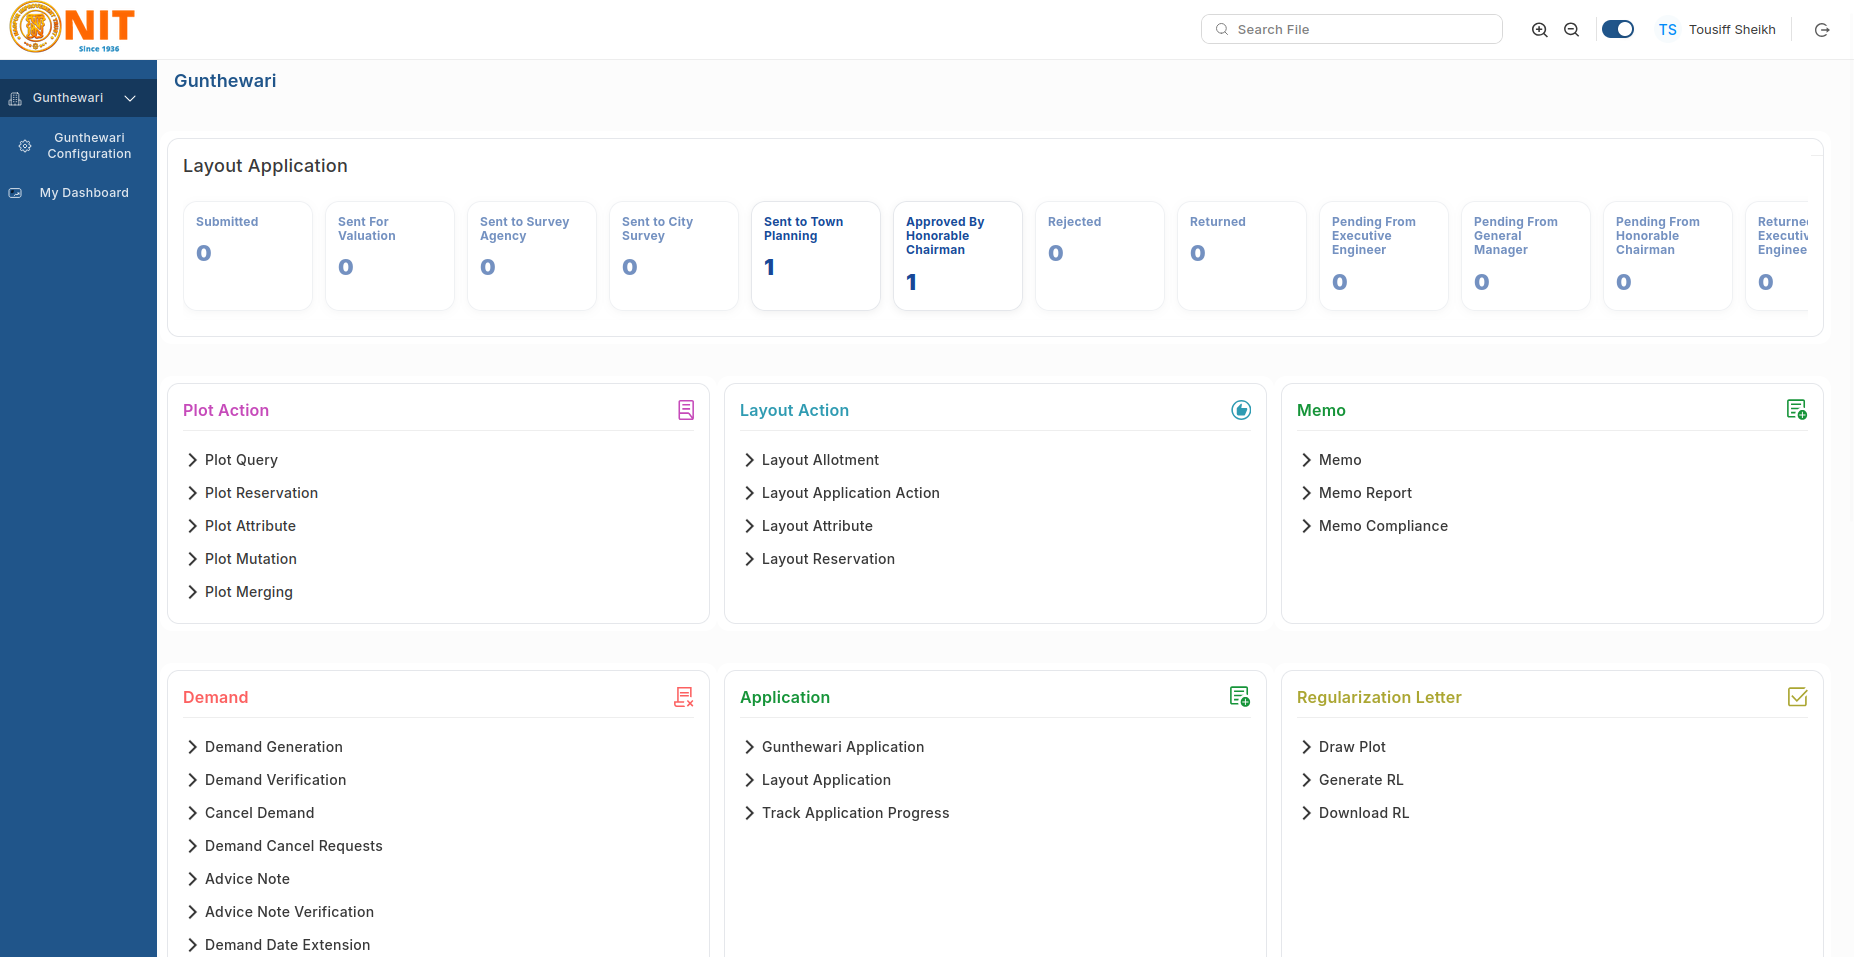The height and width of the screenshot is (957, 1854).
Task: Open Layout Allotment link
Action: pos(820,460)
